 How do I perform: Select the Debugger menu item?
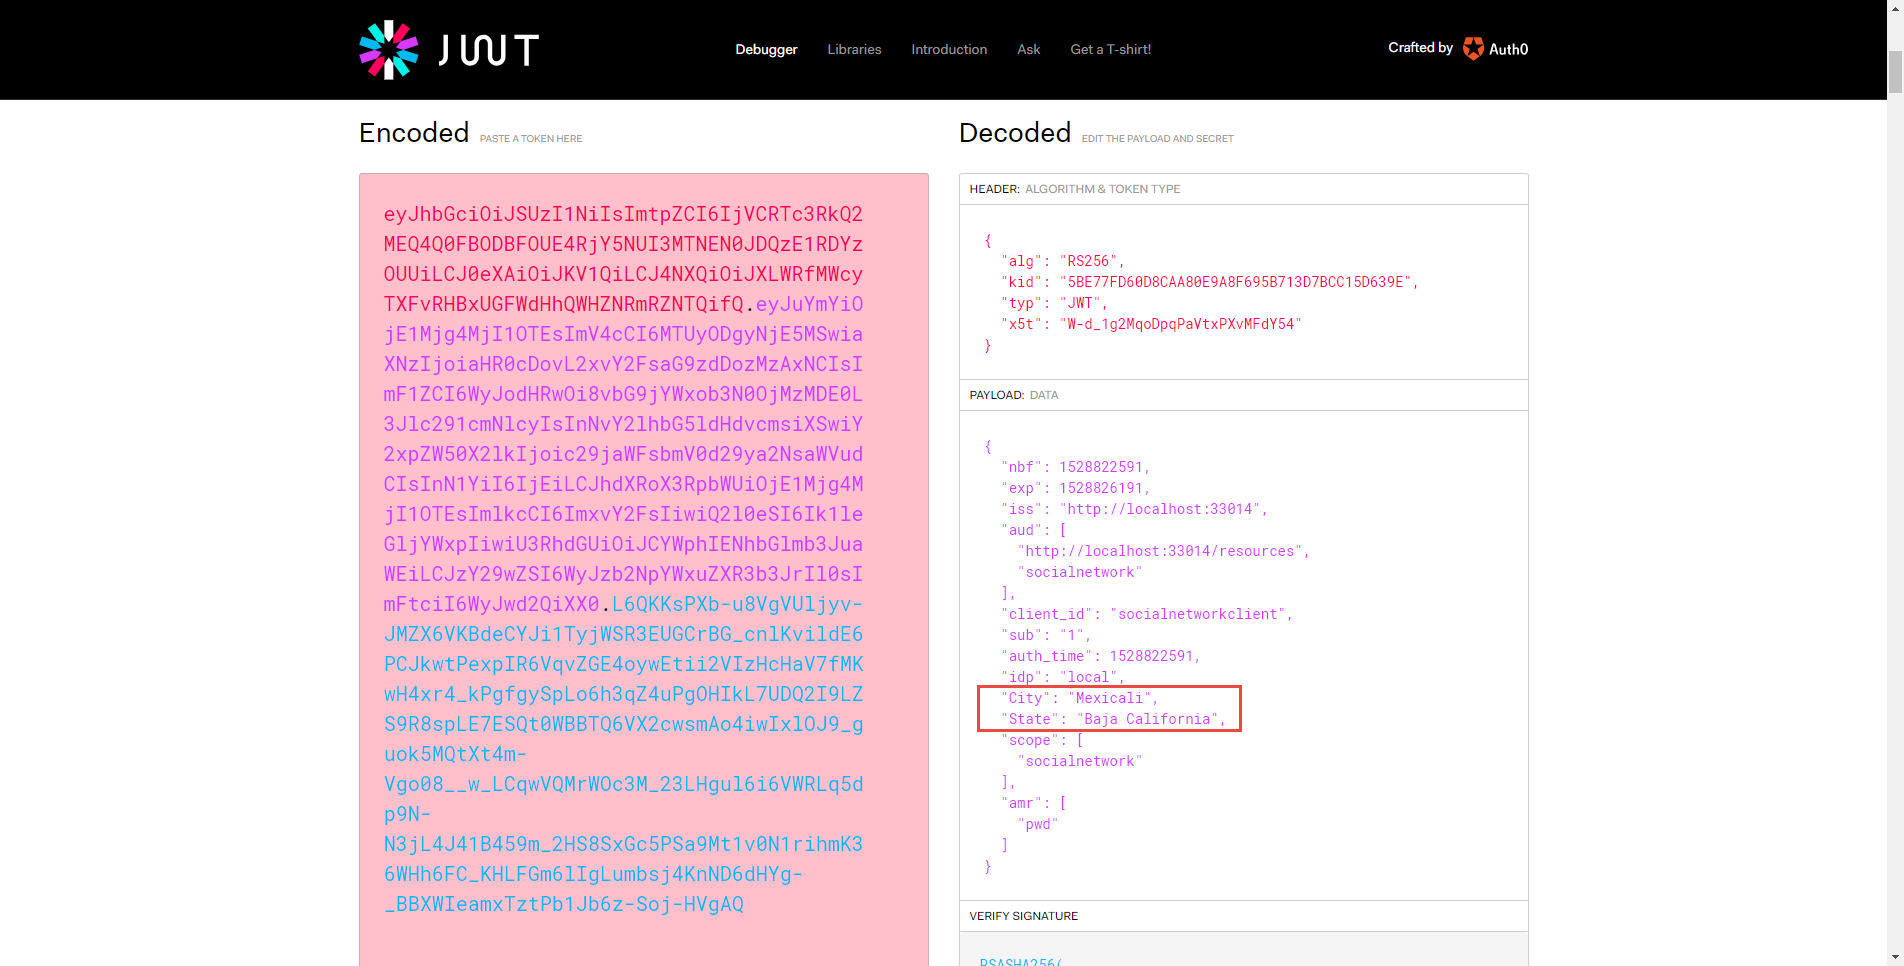(x=765, y=49)
